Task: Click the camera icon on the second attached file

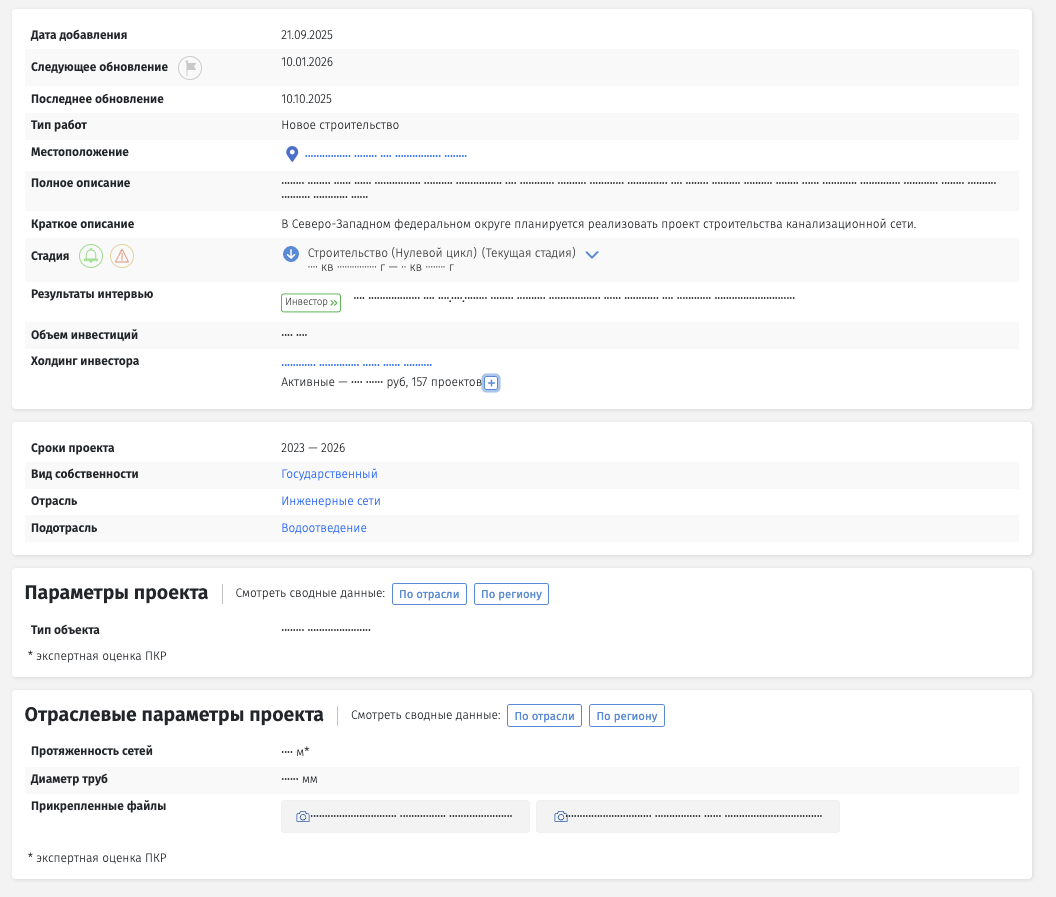Action: click(x=561, y=817)
